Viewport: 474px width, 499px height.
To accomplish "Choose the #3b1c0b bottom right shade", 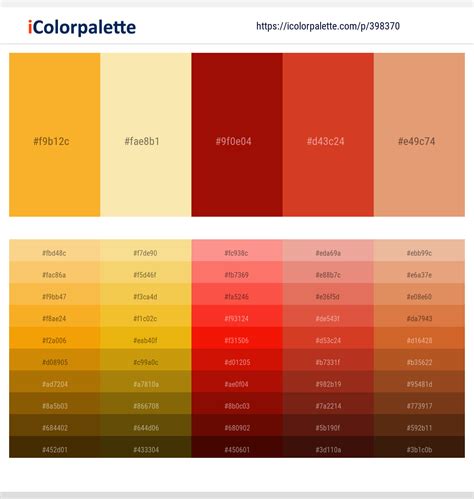I will (419, 447).
